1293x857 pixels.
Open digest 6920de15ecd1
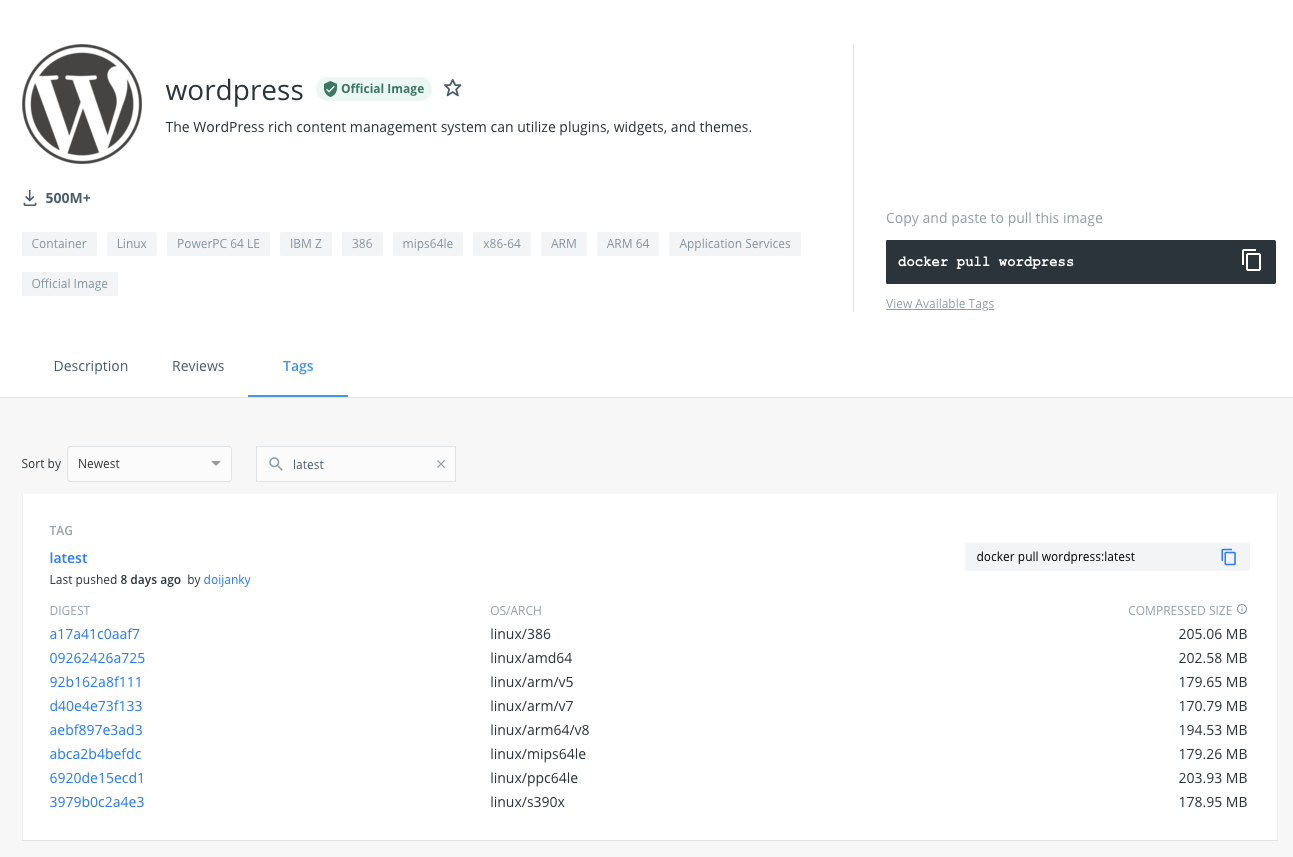pos(97,778)
